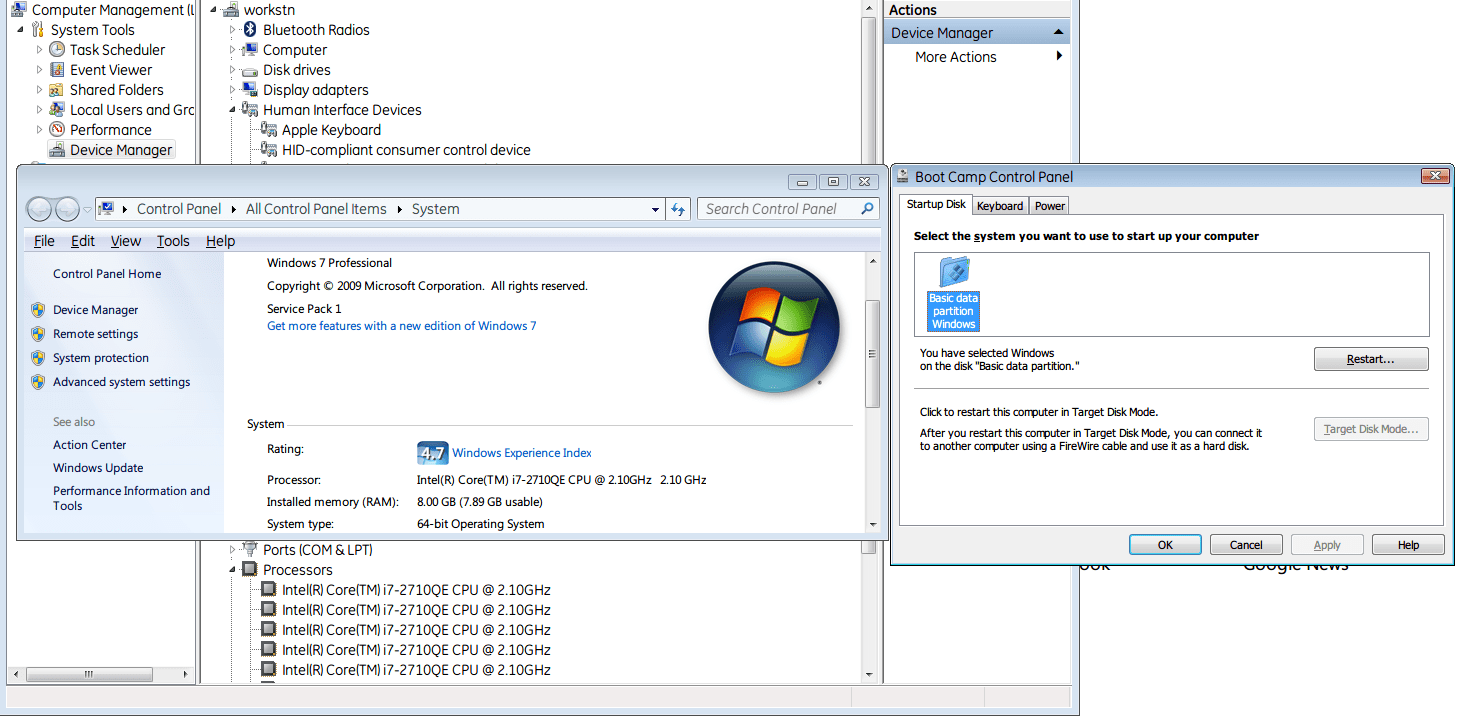This screenshot has height=717, width=1457.
Task: Click the Task Scheduler clock icon
Action: (57, 50)
